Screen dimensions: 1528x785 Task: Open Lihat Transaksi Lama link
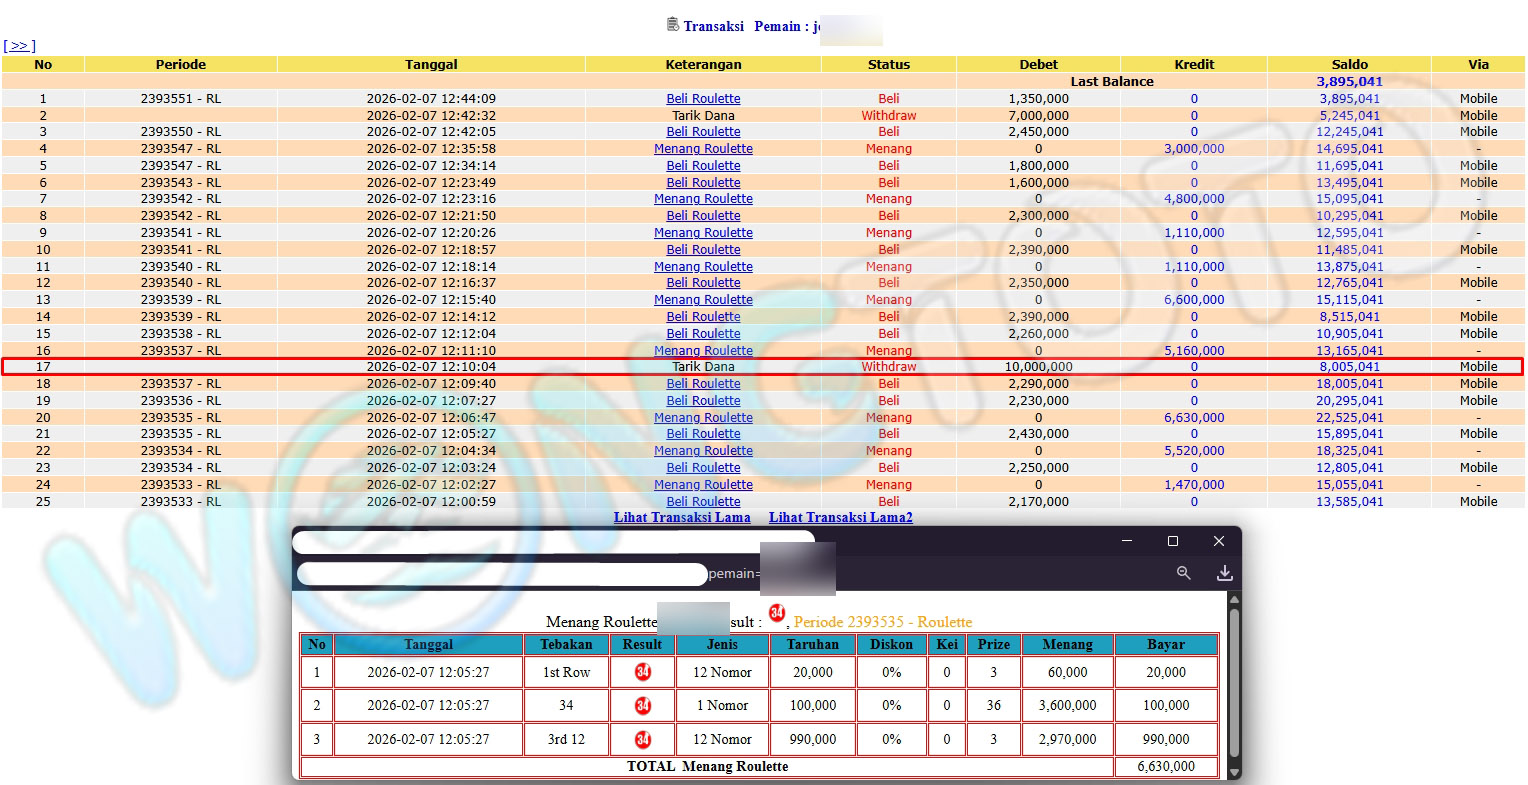click(682, 517)
